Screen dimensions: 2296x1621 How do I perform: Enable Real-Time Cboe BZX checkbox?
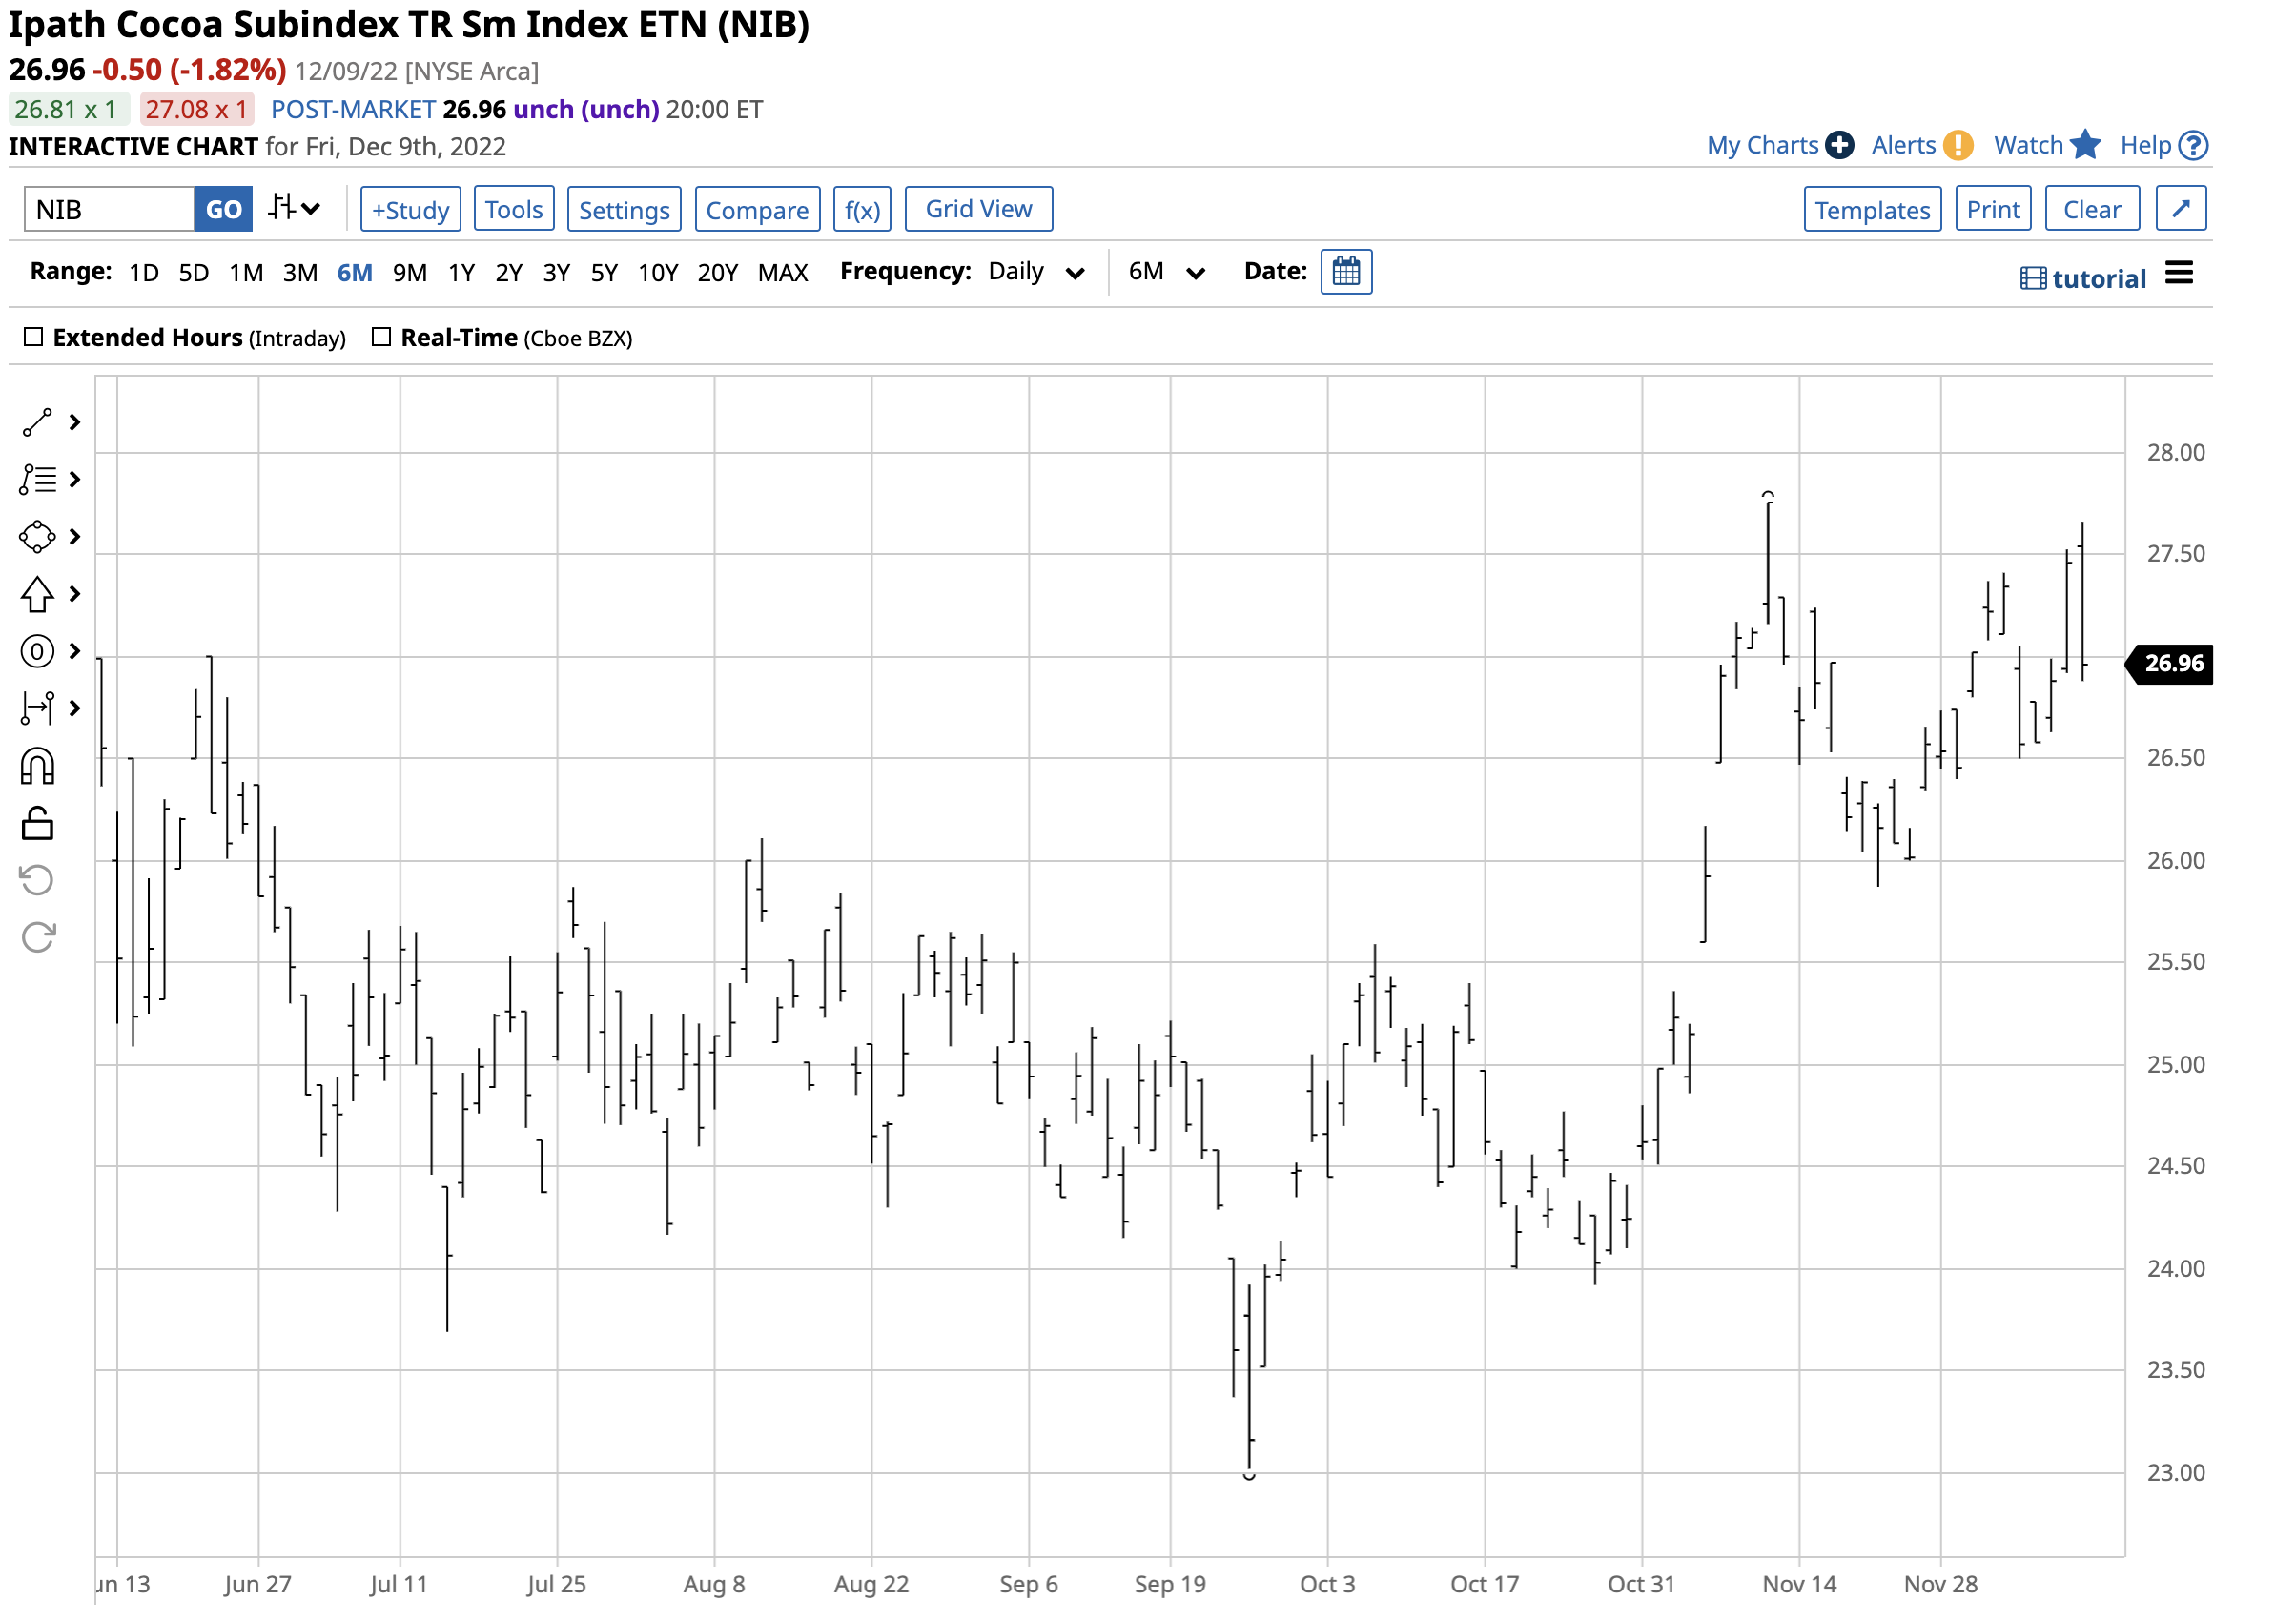(x=381, y=337)
